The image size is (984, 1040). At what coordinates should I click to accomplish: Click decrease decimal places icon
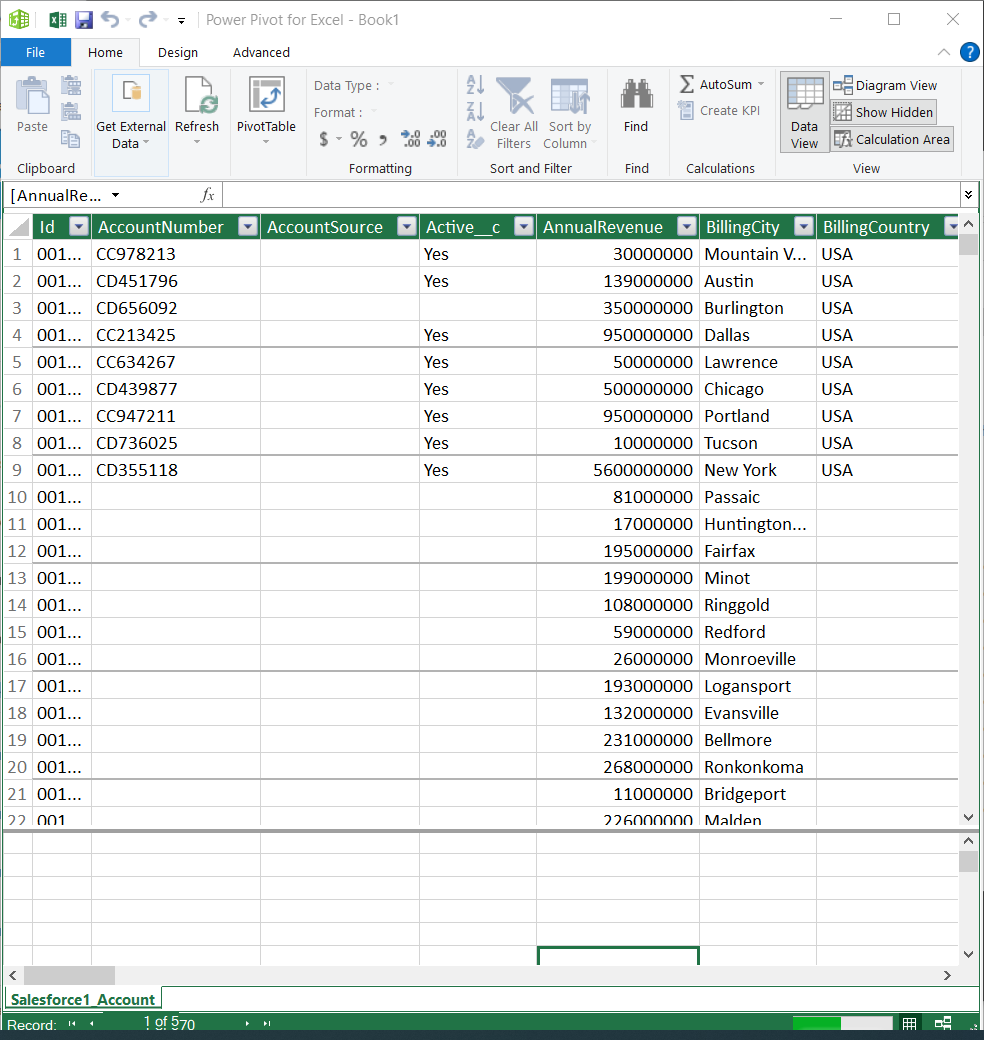pyautogui.click(x=437, y=139)
